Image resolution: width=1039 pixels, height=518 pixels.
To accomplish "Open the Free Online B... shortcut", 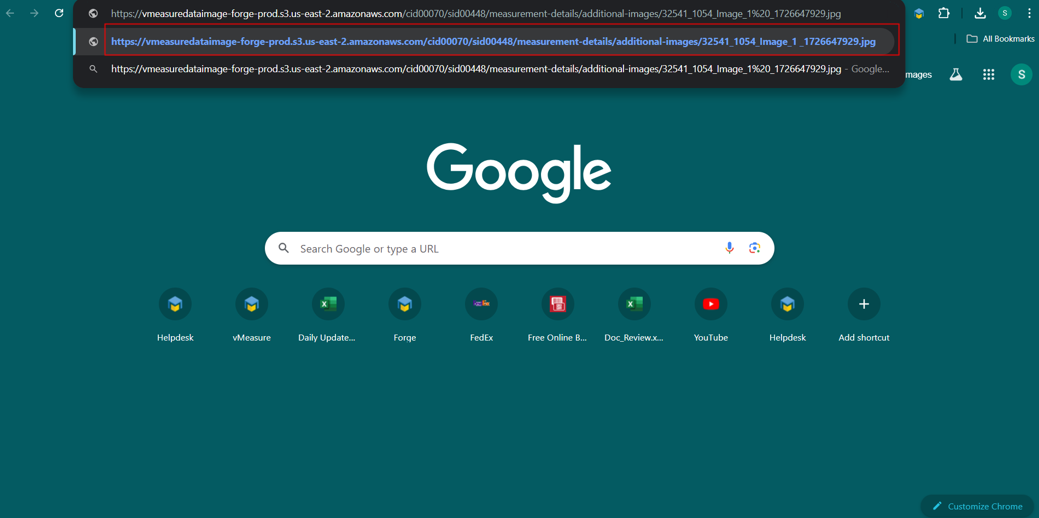I will tap(557, 315).
